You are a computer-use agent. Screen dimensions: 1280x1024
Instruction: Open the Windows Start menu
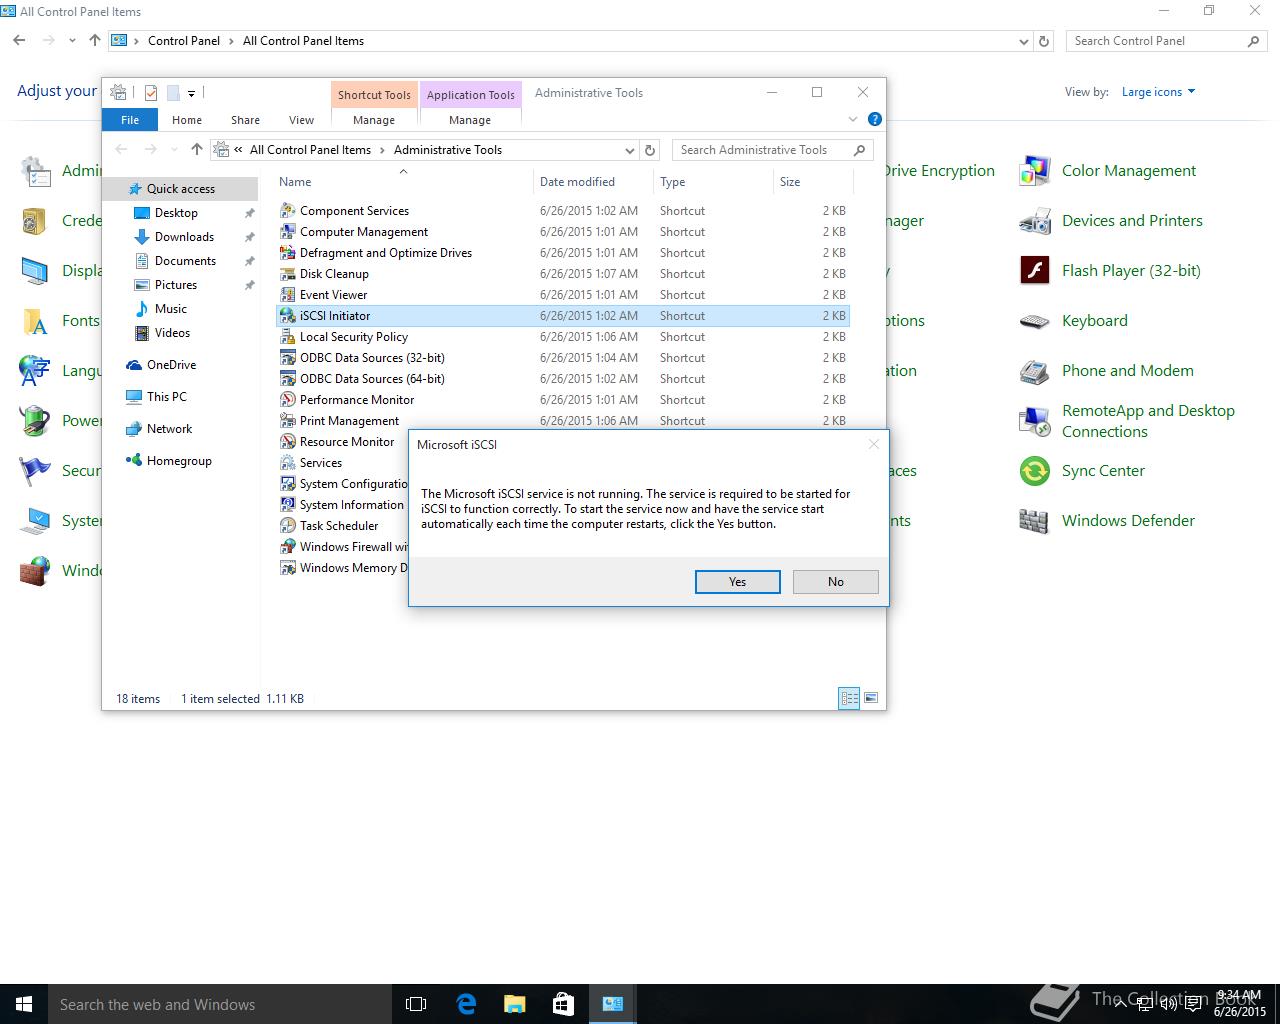(24, 1004)
